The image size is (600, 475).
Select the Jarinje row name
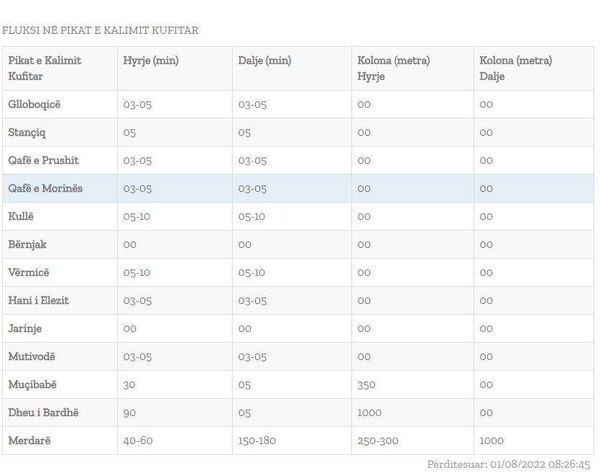[x=25, y=329]
